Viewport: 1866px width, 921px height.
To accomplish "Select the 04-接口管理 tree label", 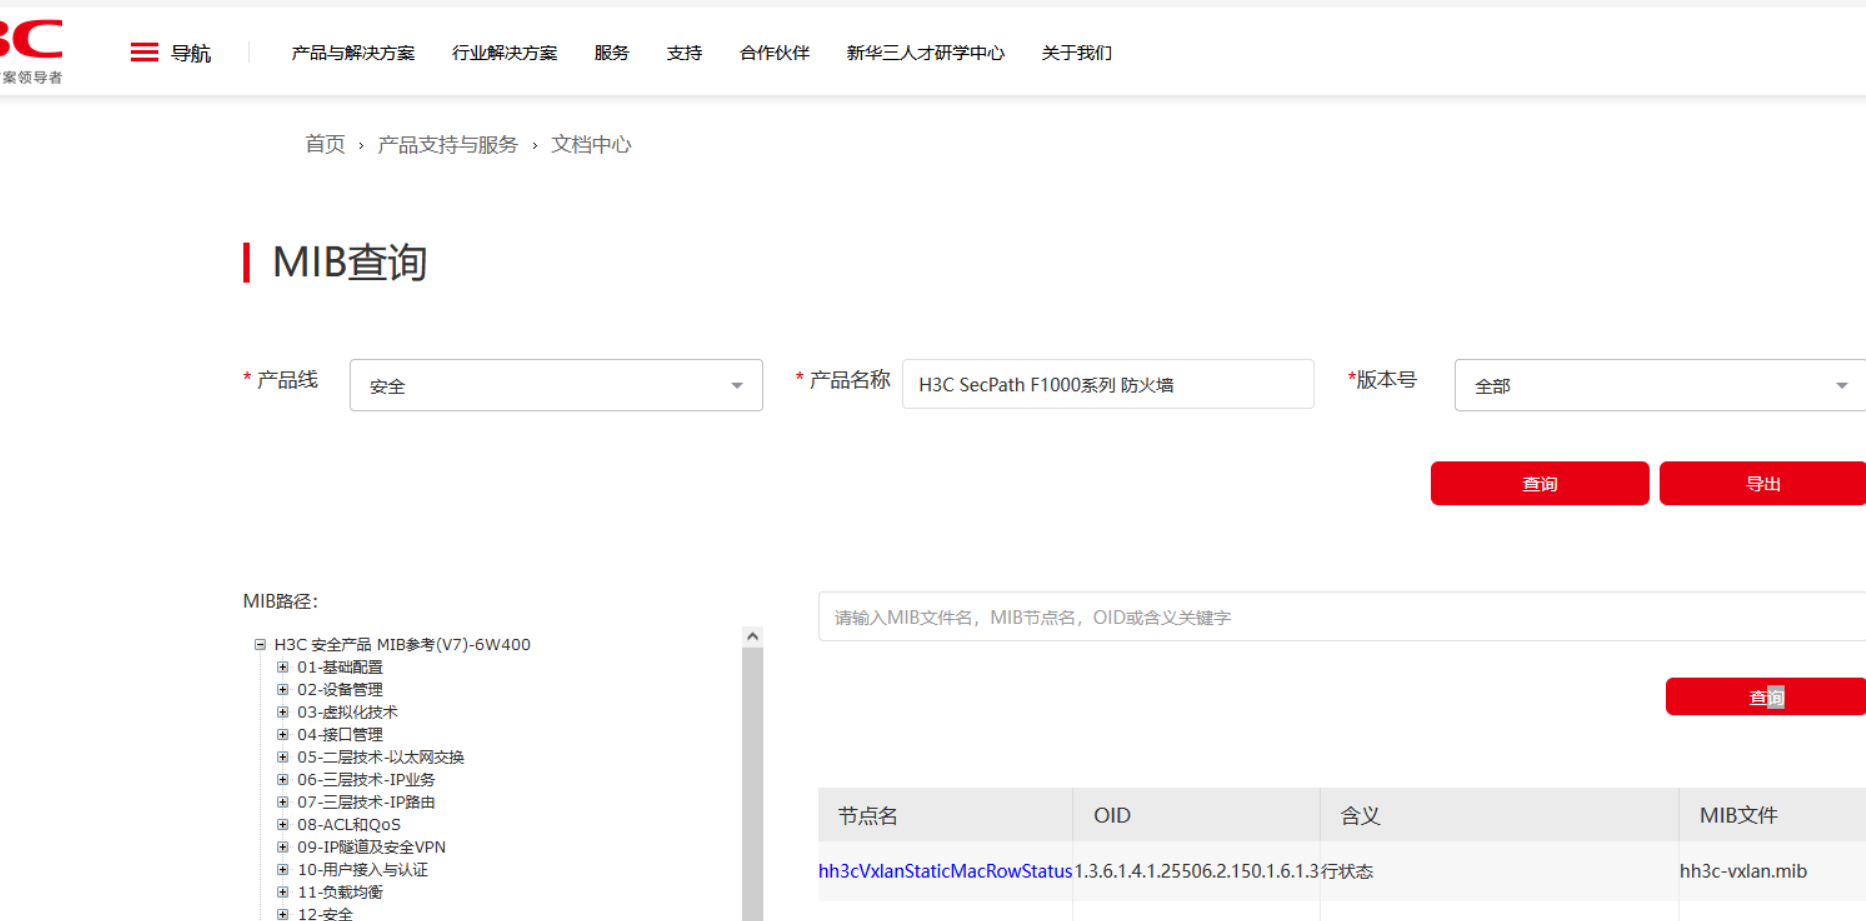I will (x=340, y=735).
